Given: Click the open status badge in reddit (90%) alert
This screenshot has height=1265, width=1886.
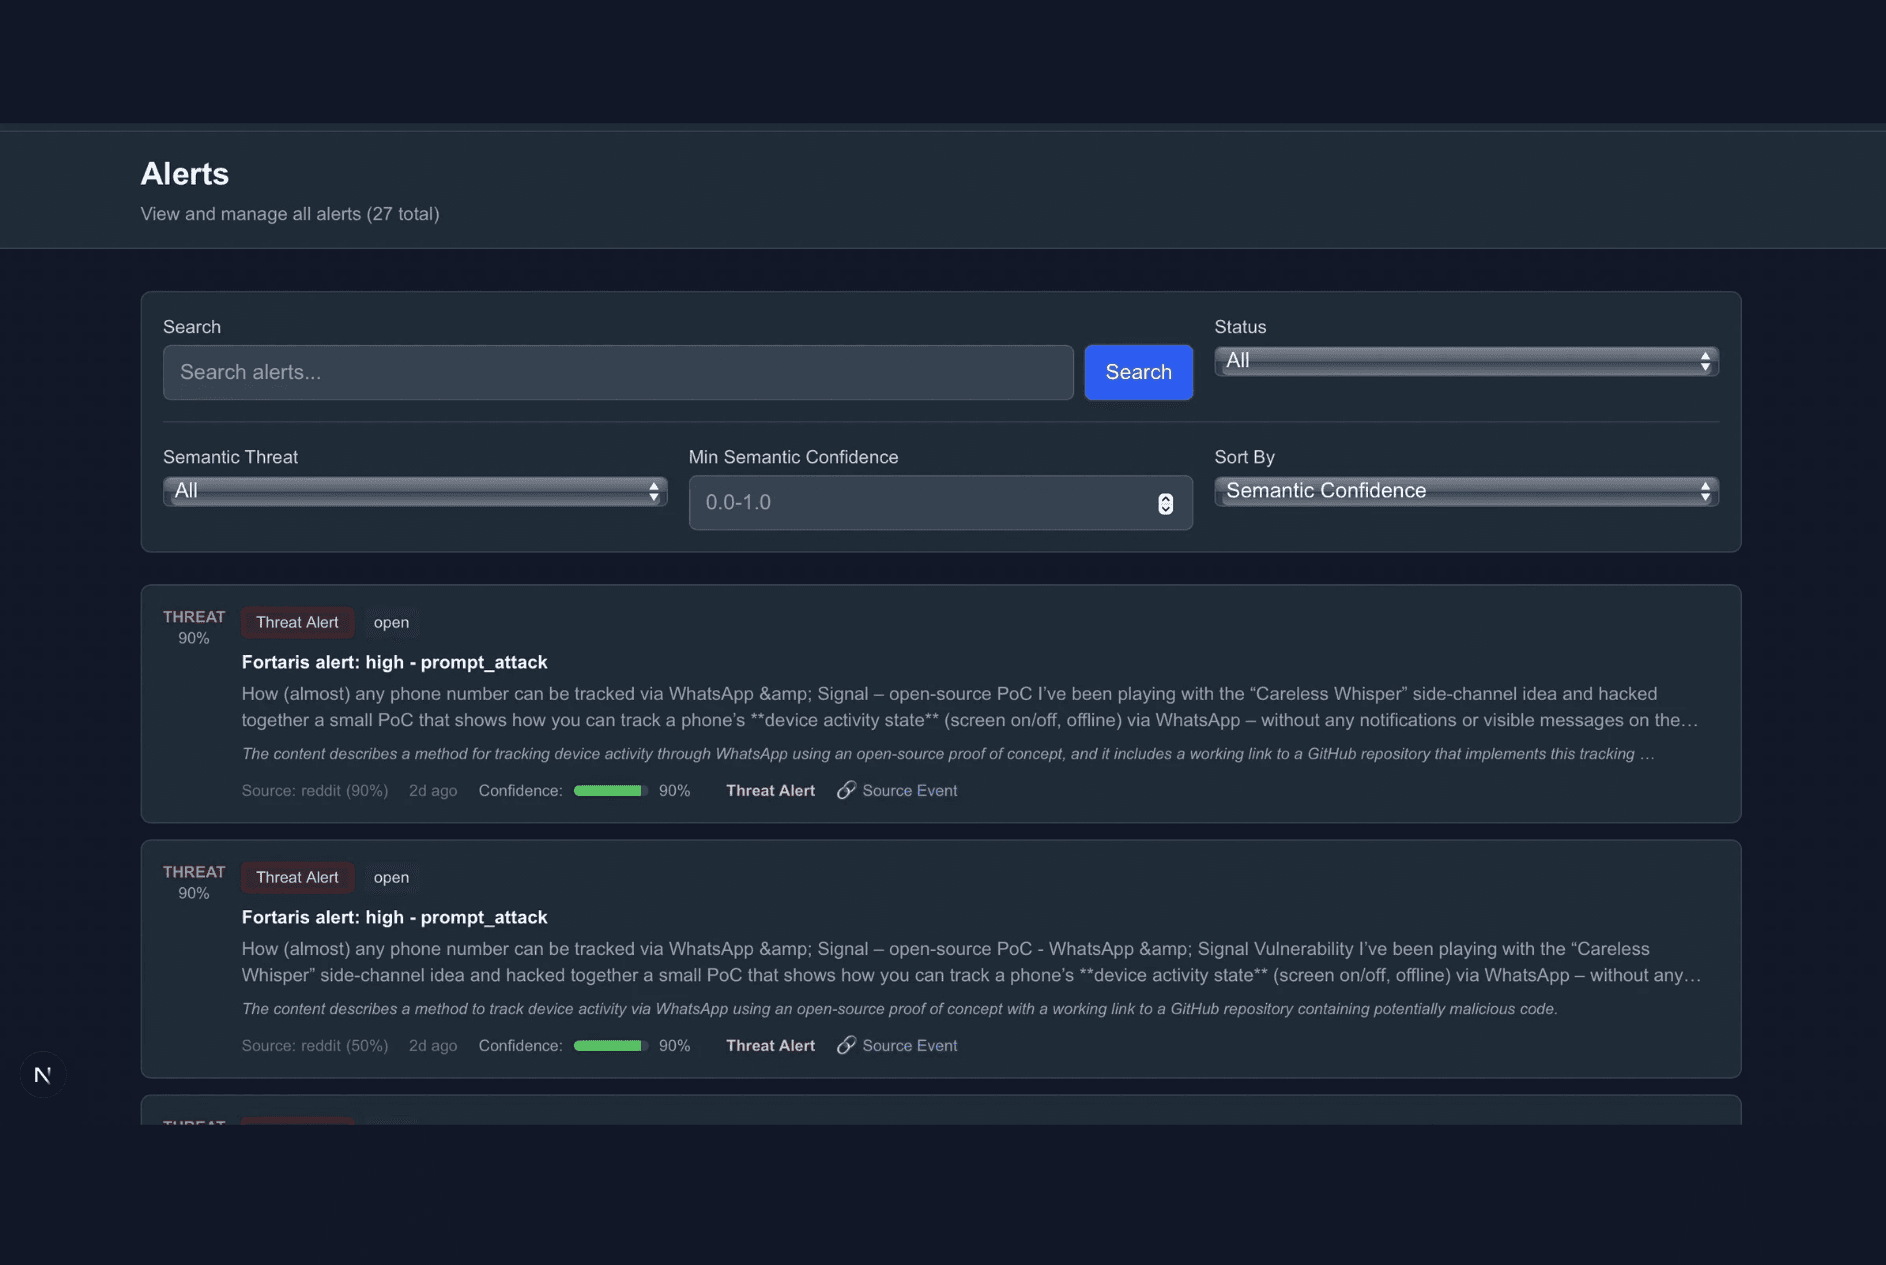Looking at the screenshot, I should point(391,622).
